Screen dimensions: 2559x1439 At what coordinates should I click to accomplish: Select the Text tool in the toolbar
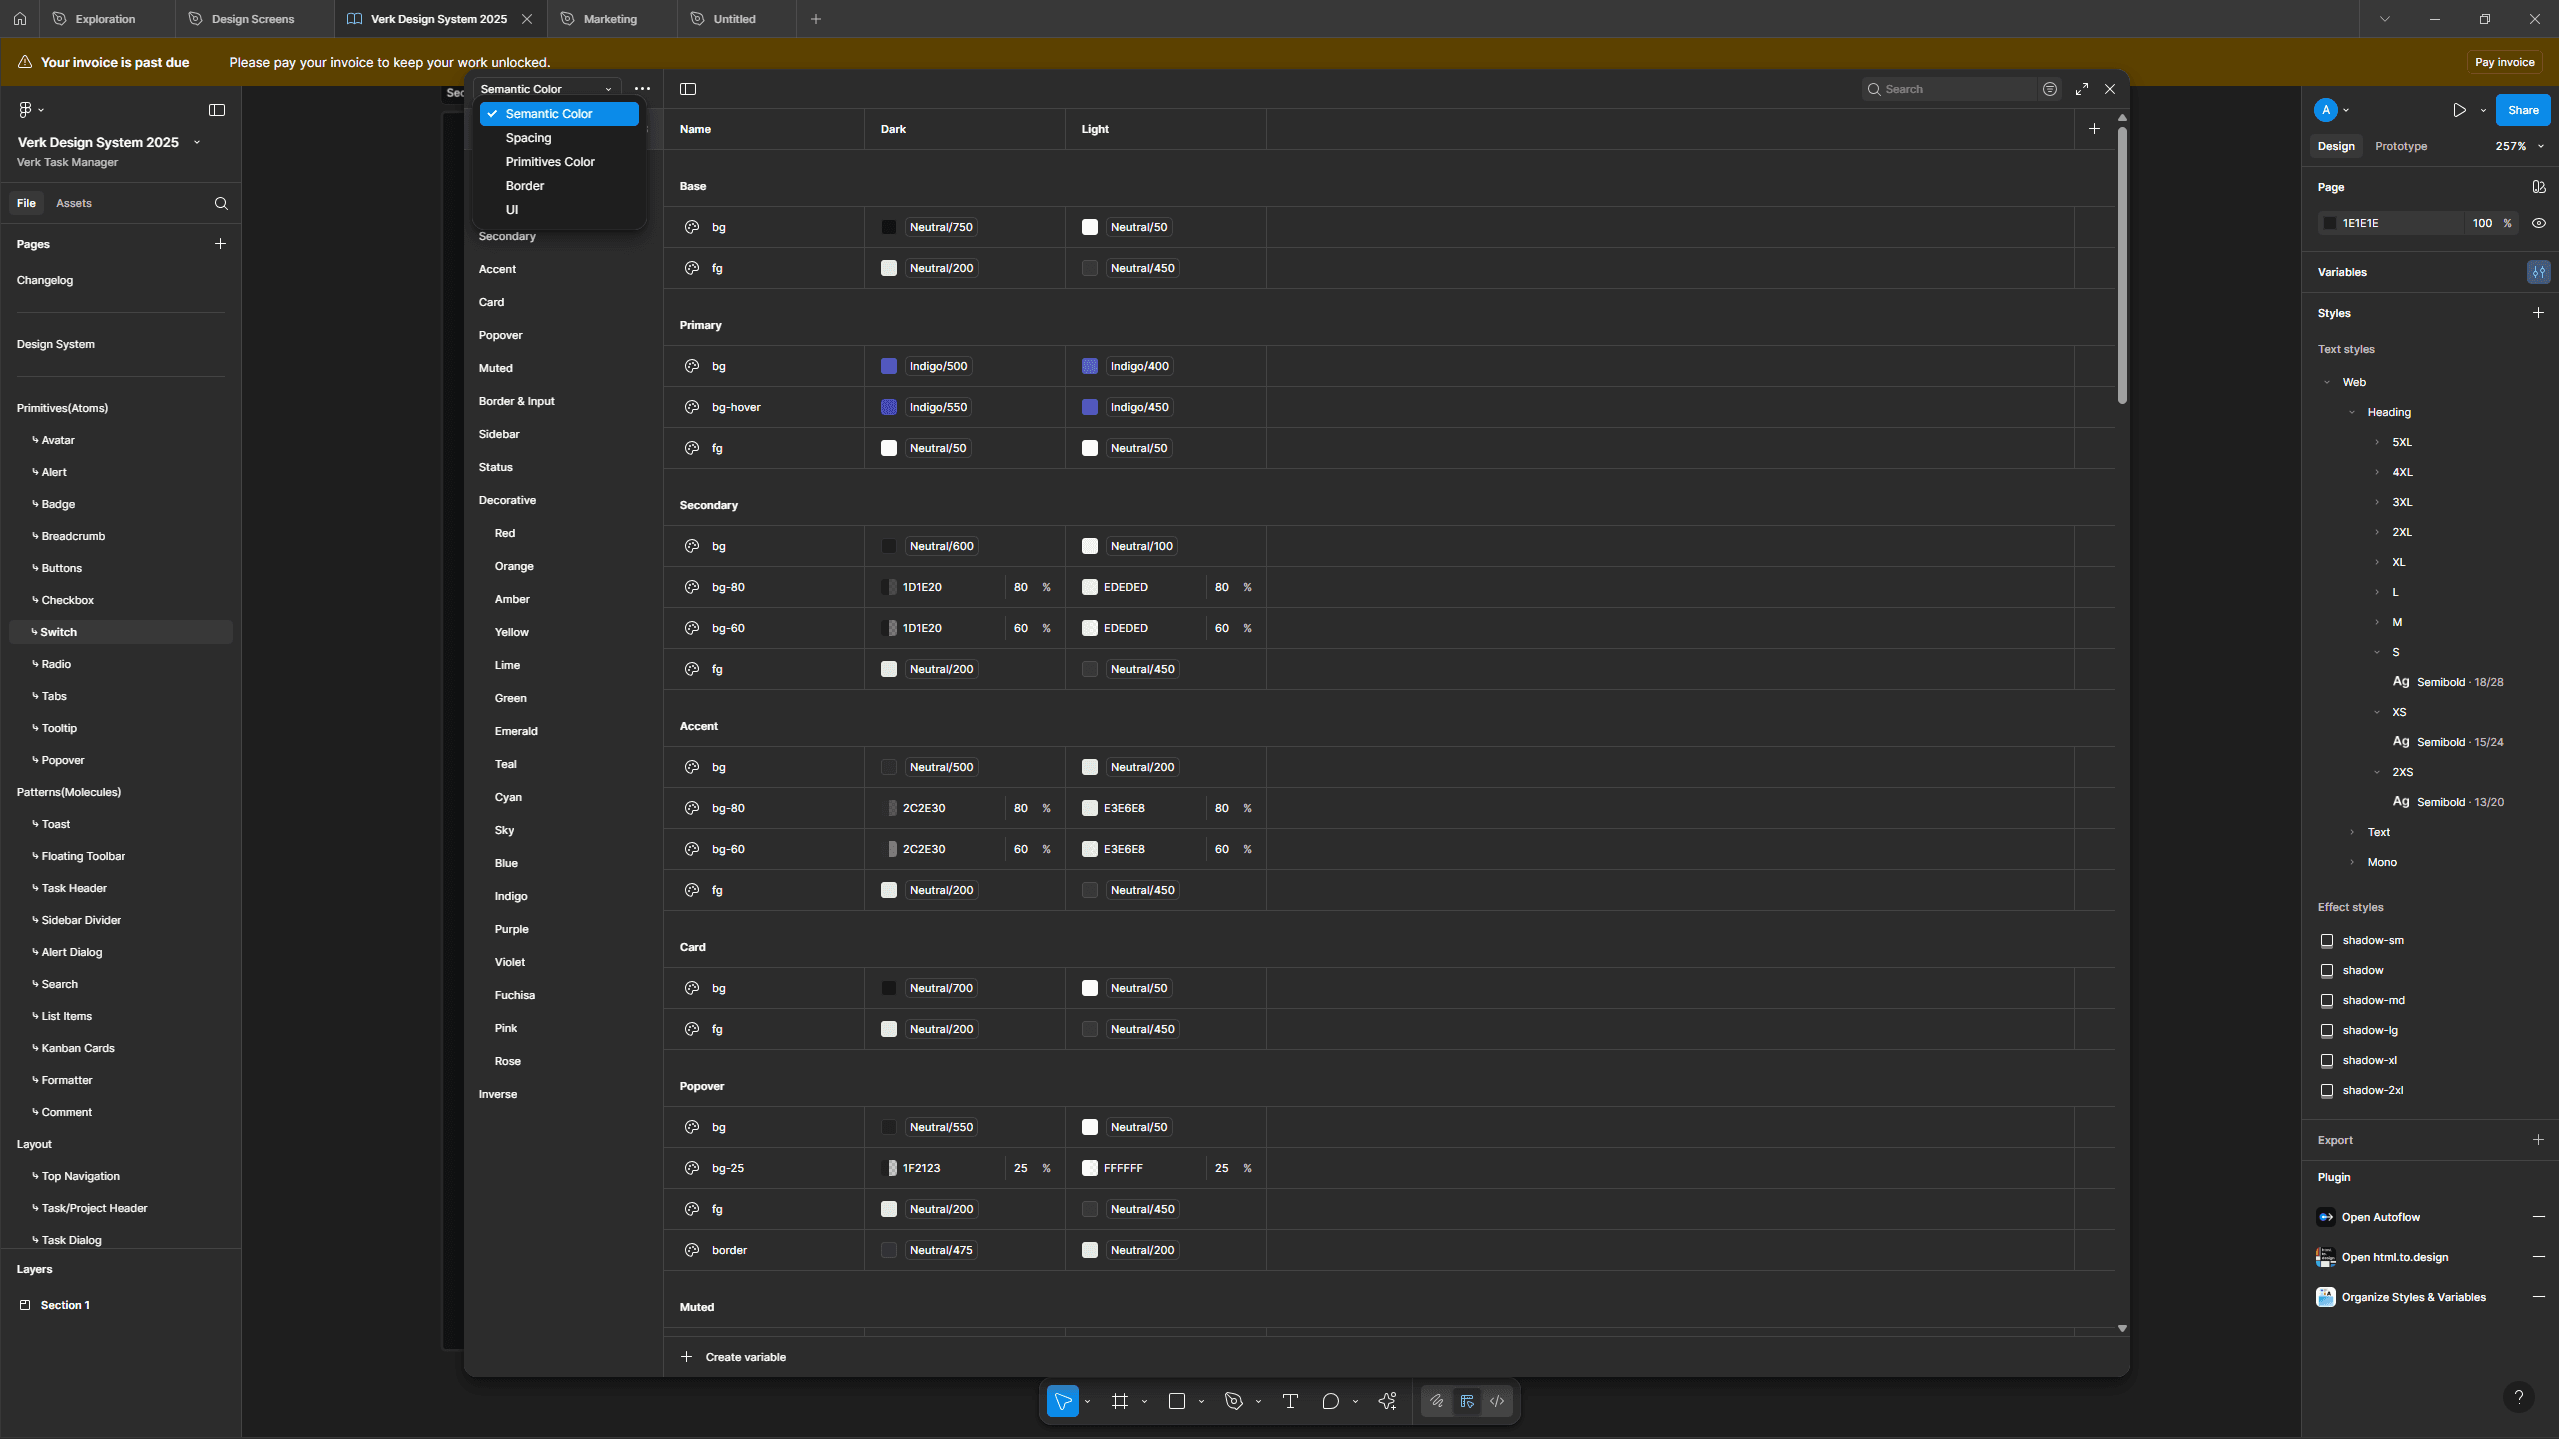[x=1290, y=1401]
